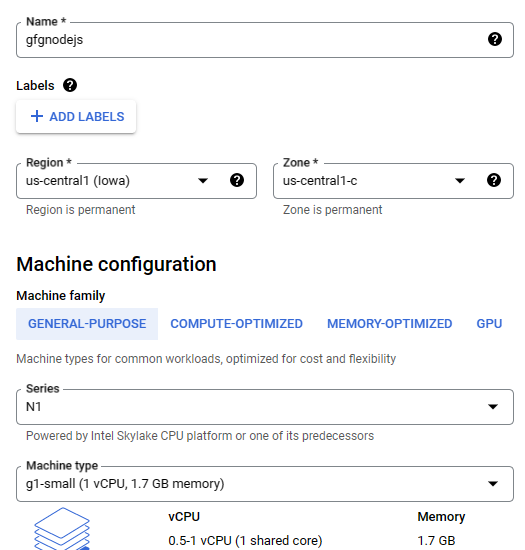525x550 pixels.
Task: Show help for the Region field
Action: click(x=237, y=180)
